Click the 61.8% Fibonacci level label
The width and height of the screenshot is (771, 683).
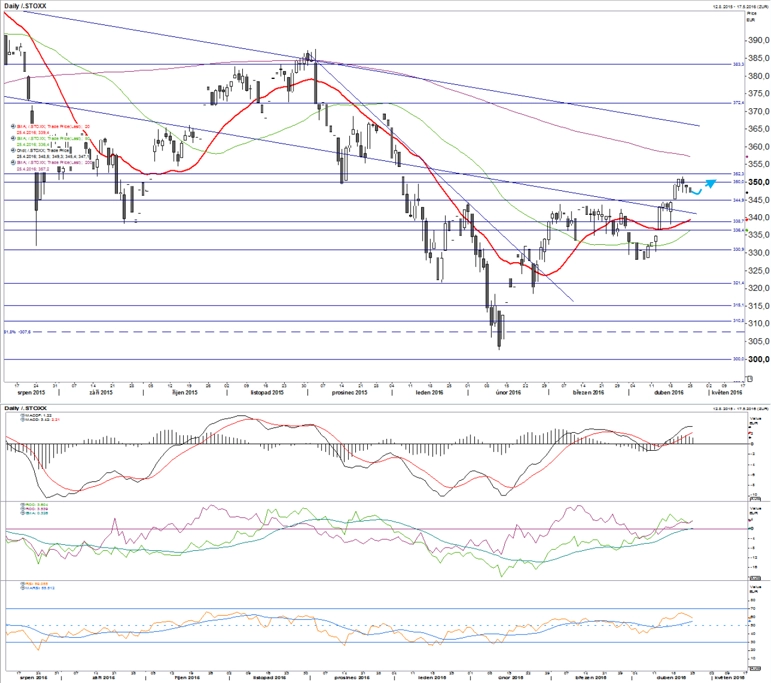click(x=18, y=332)
